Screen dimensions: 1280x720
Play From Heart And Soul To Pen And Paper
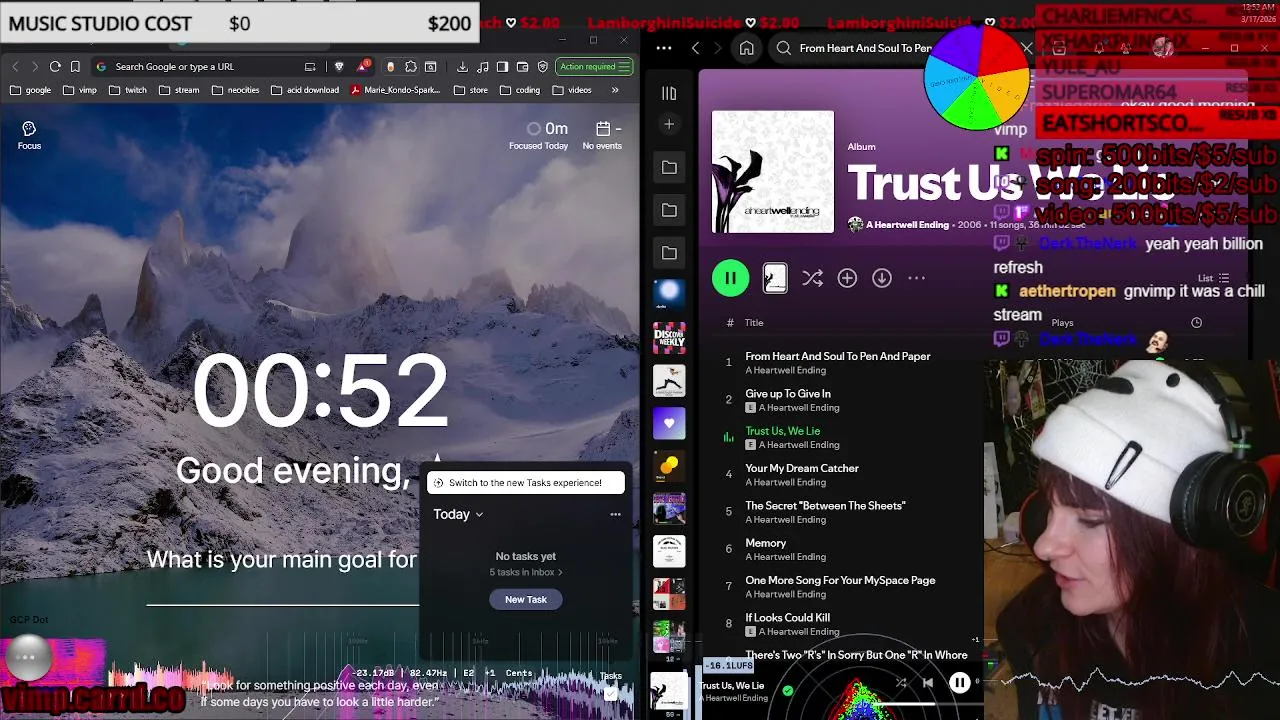coord(837,356)
